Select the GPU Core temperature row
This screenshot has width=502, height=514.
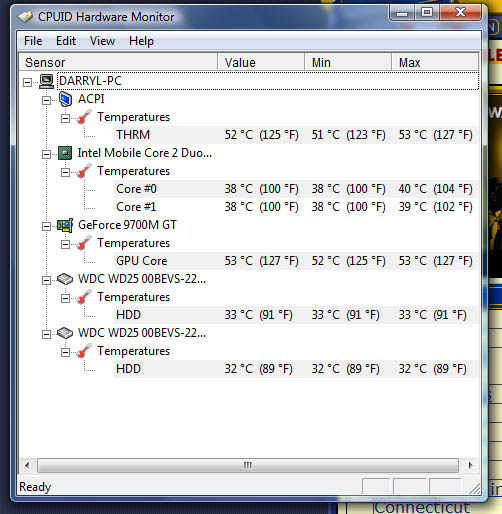coord(296,261)
